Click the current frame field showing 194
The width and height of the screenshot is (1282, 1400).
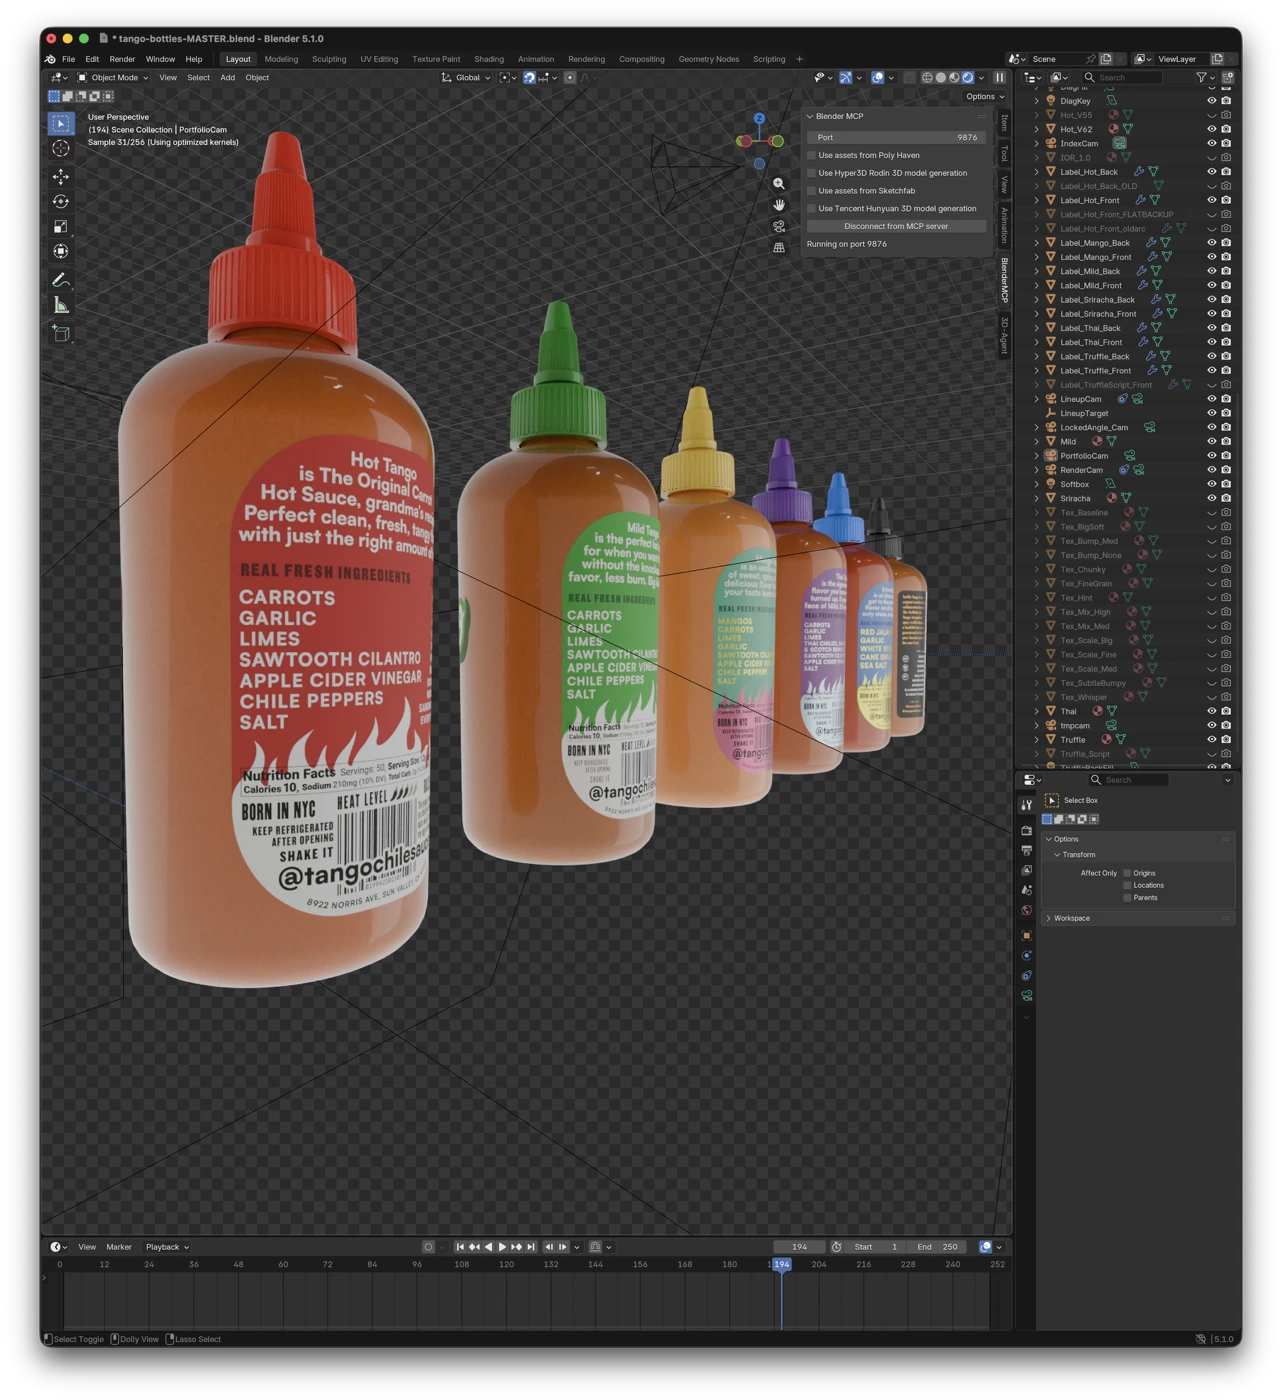tap(799, 1247)
